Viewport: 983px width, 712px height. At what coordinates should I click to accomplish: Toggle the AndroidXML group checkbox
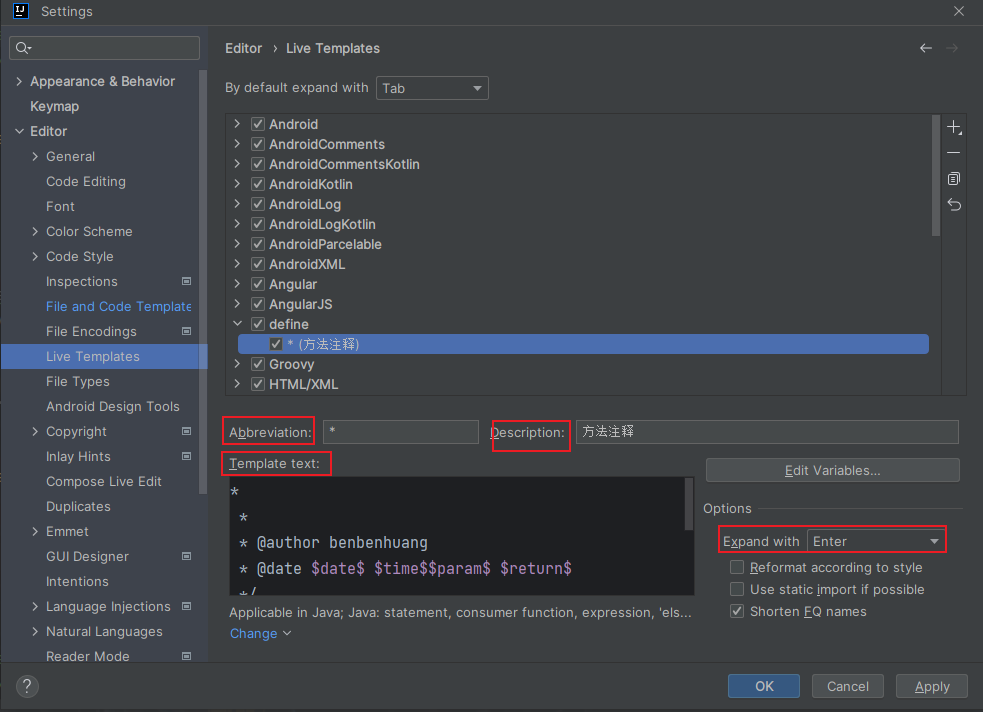[x=258, y=264]
